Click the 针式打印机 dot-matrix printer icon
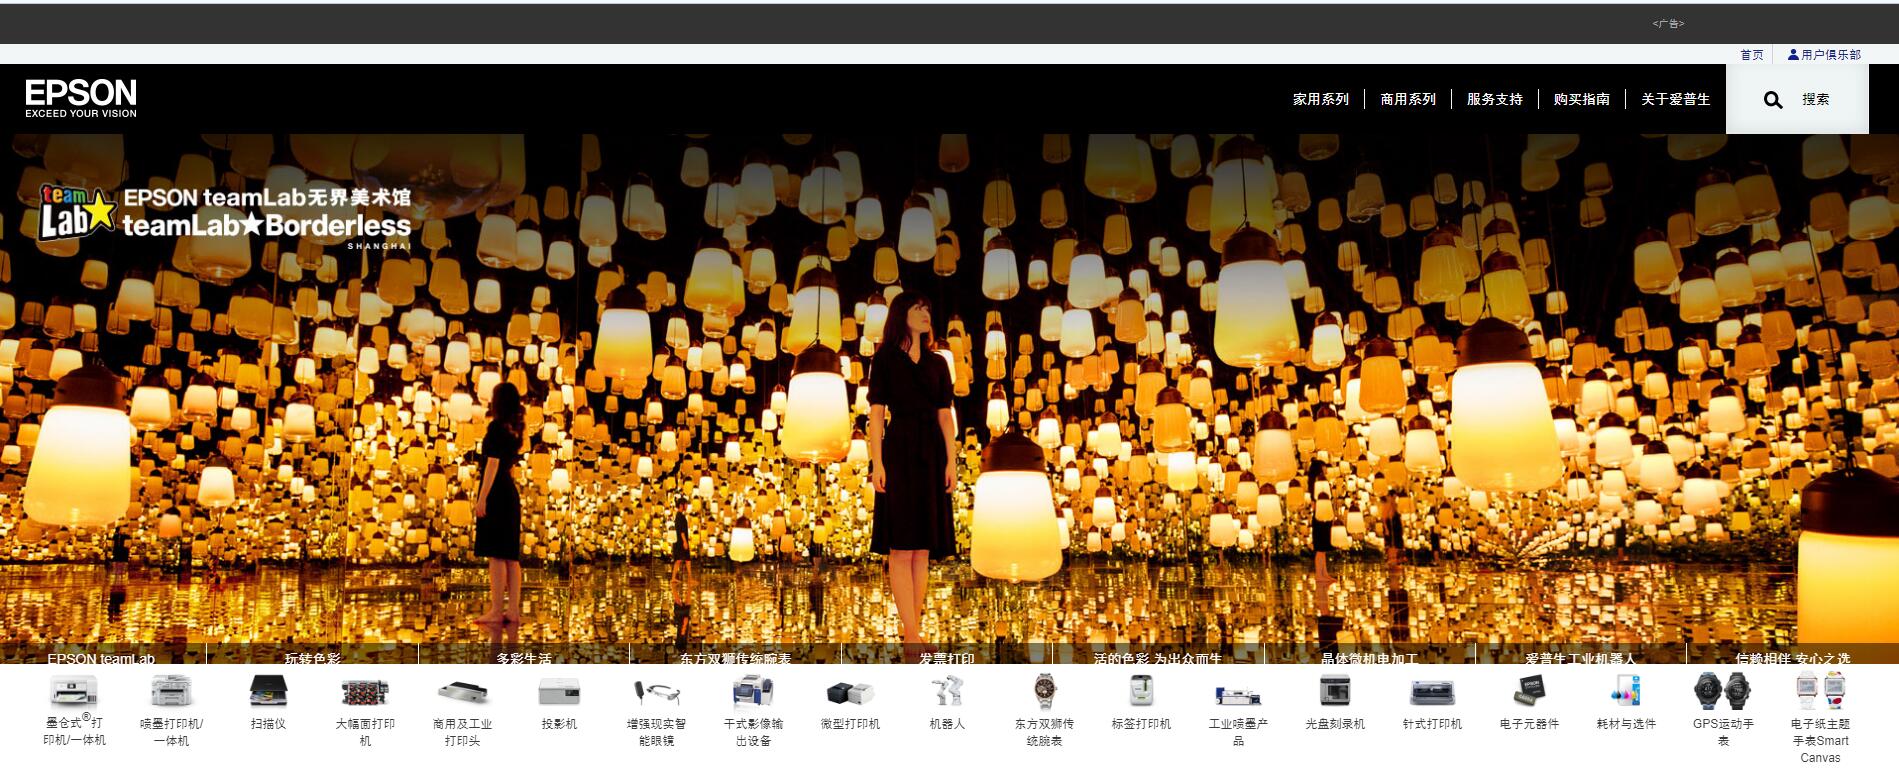Viewport: 1899px width, 776px height. tap(1432, 691)
